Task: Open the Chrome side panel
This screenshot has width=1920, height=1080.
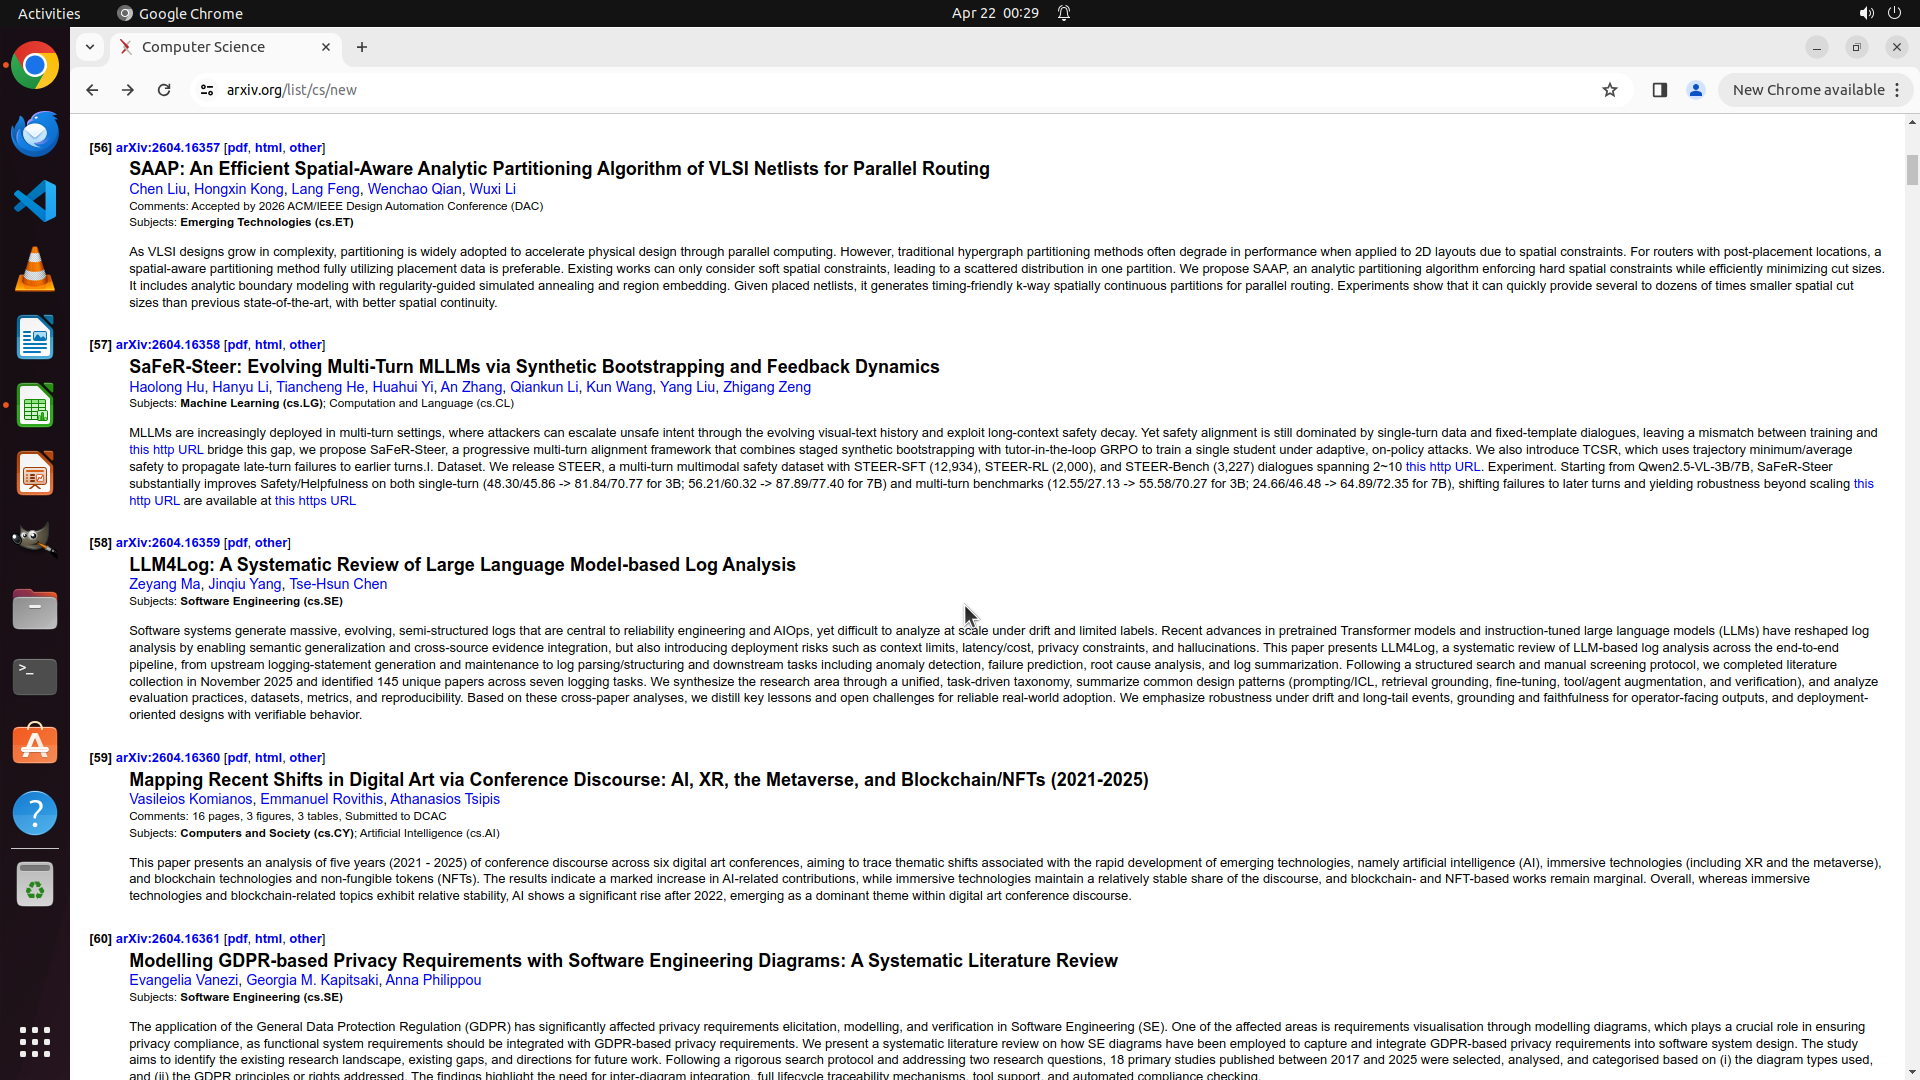Action: tap(1659, 90)
